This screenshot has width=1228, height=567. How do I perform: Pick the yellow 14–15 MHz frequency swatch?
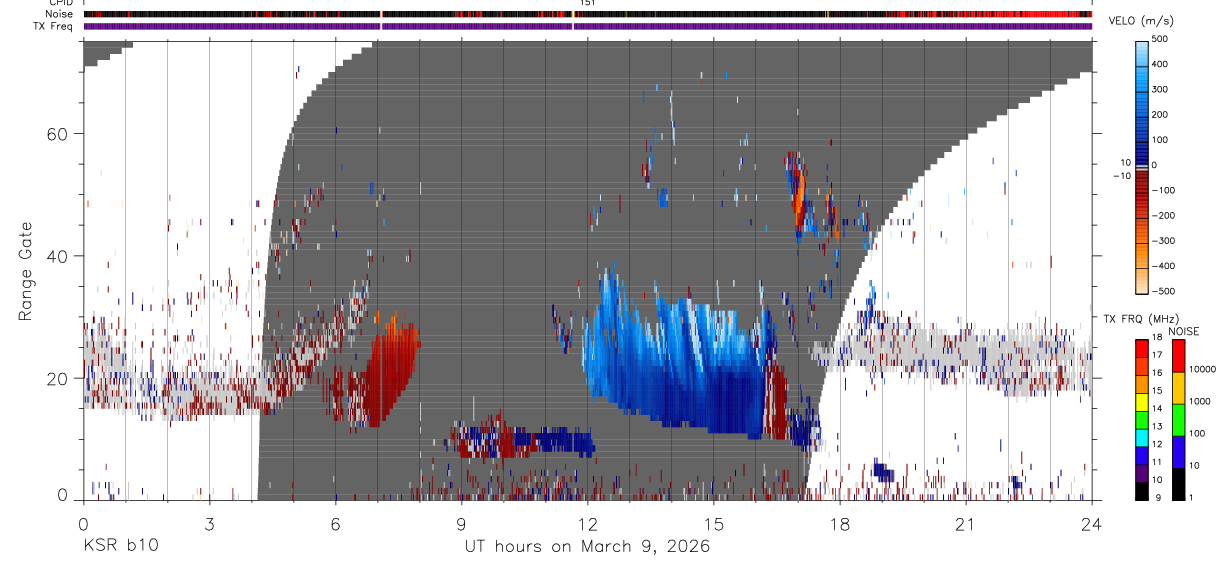[x=1141, y=401]
